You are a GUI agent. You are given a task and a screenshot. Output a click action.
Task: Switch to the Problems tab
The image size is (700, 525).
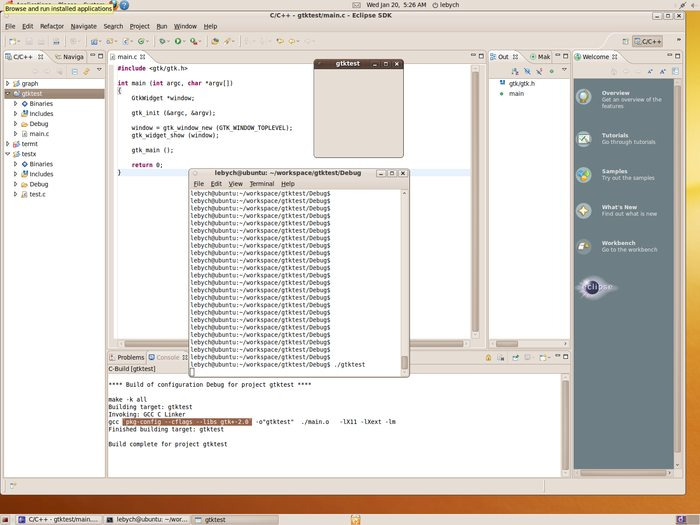tap(127, 357)
